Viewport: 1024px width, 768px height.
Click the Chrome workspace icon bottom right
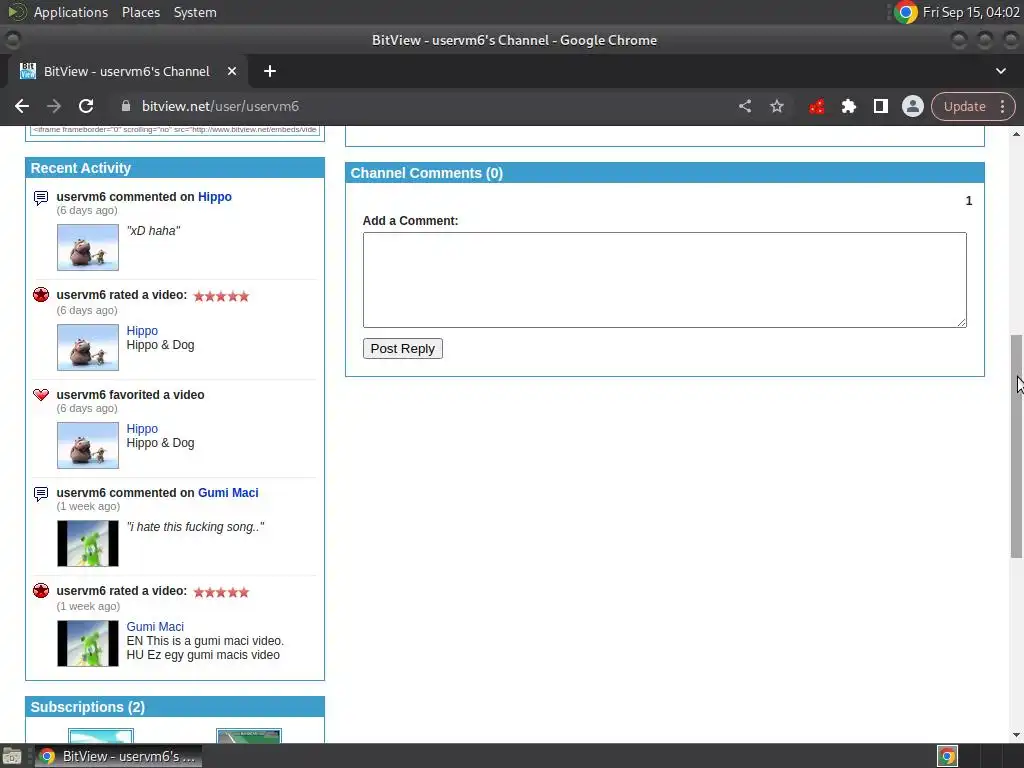coord(947,756)
